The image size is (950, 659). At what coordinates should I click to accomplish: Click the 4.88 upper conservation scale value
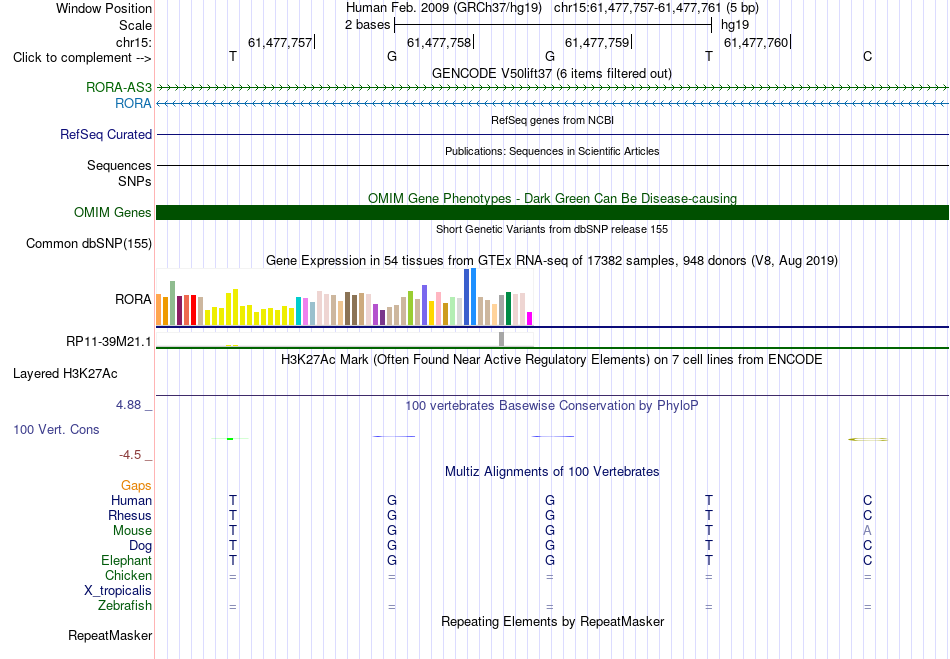[x=128, y=405]
